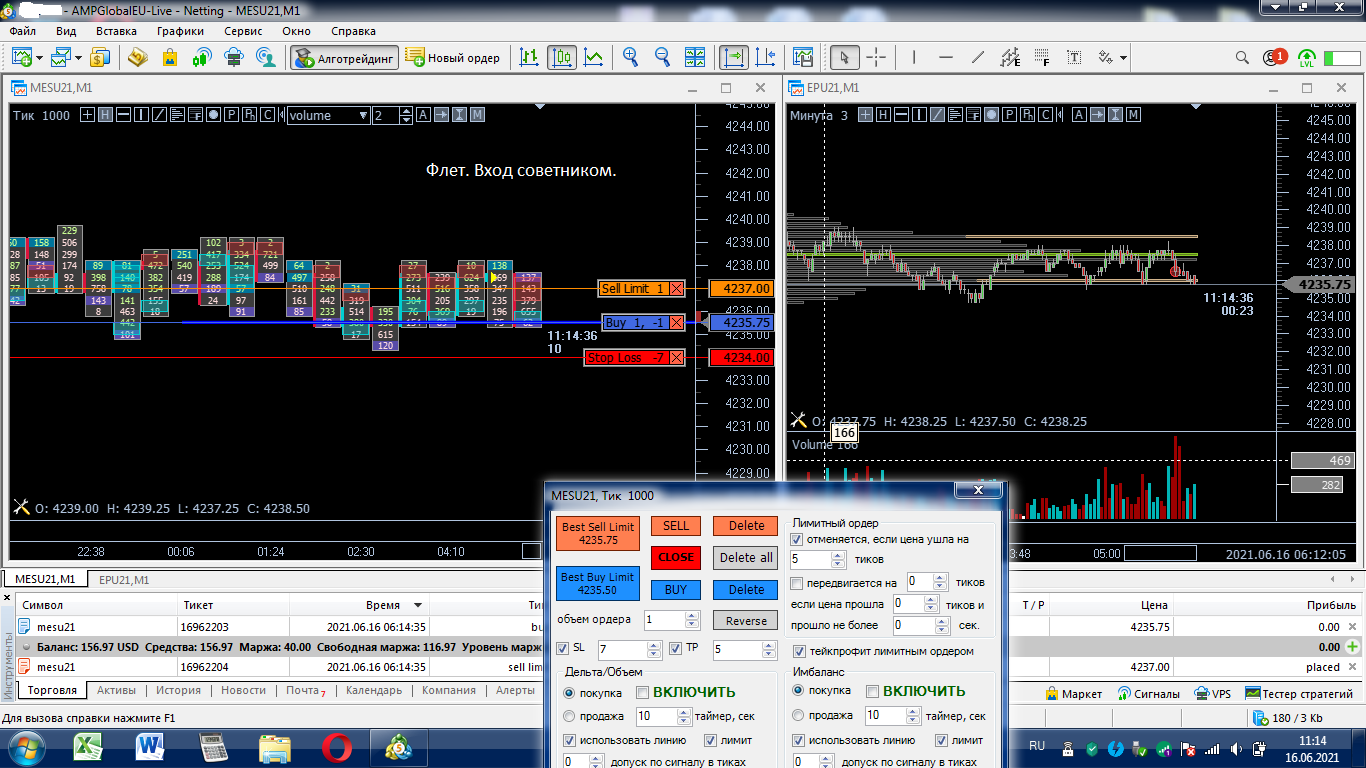Open the Графики menu
Screen dimensions: 1366x768
pyautogui.click(x=180, y=31)
